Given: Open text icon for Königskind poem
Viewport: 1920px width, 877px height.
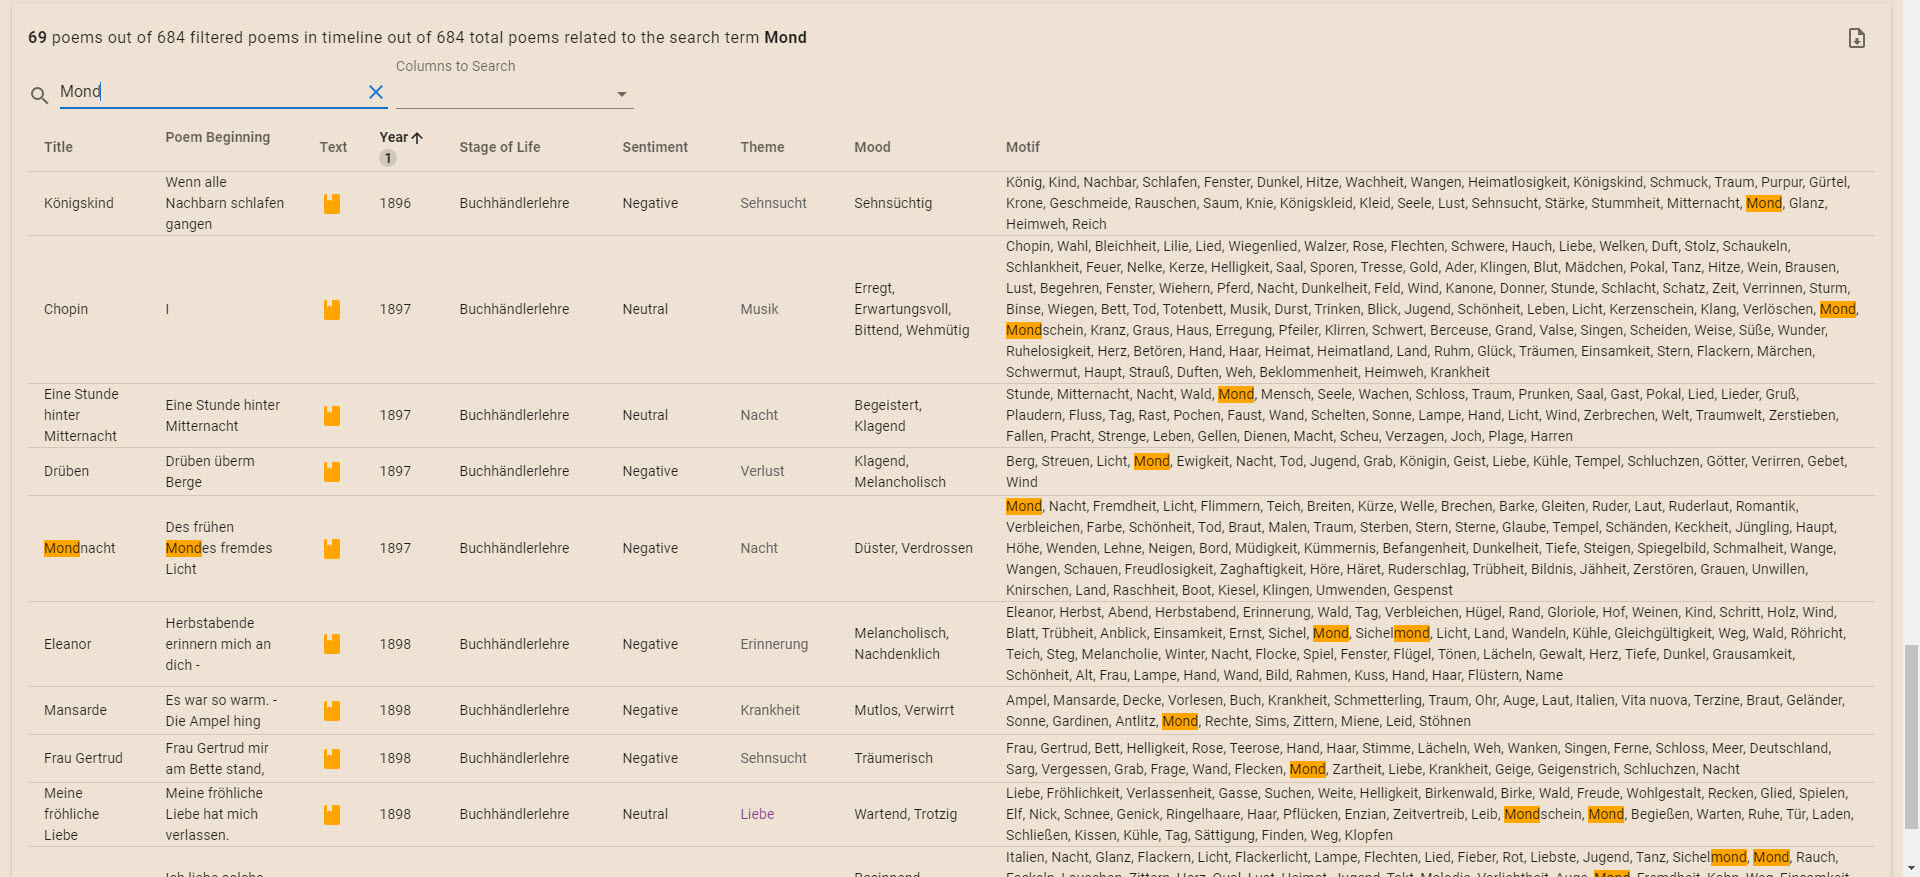Looking at the screenshot, I should point(332,203).
